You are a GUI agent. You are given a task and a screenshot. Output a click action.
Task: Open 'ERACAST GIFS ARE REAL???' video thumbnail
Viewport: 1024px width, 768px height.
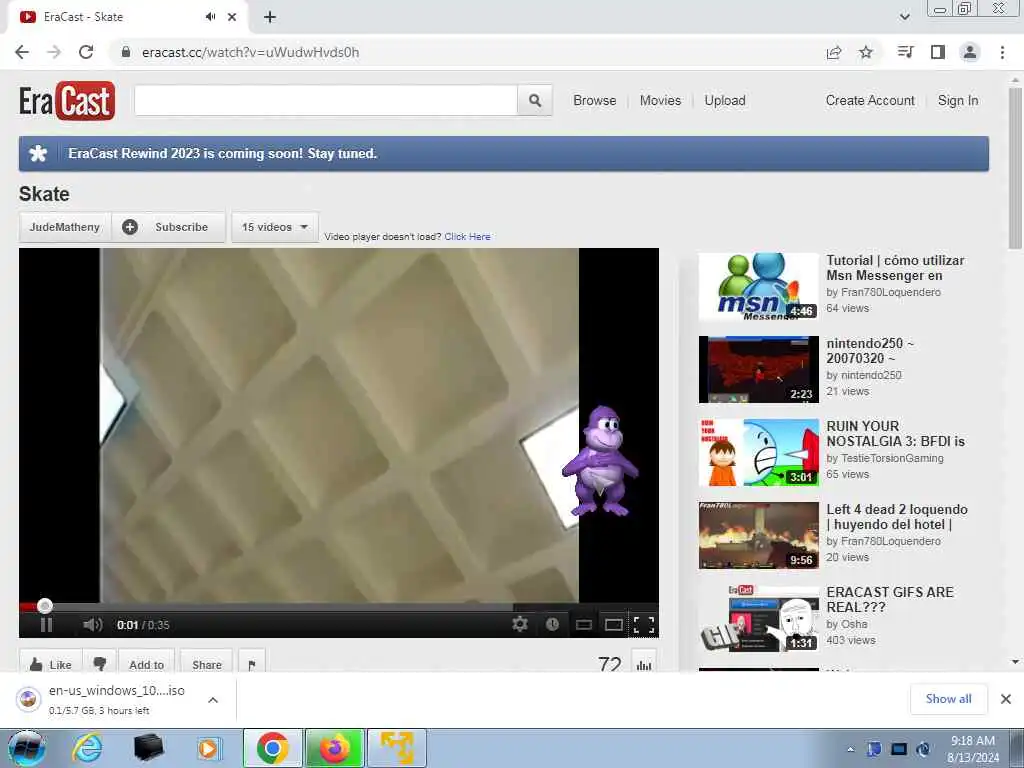[x=758, y=618]
